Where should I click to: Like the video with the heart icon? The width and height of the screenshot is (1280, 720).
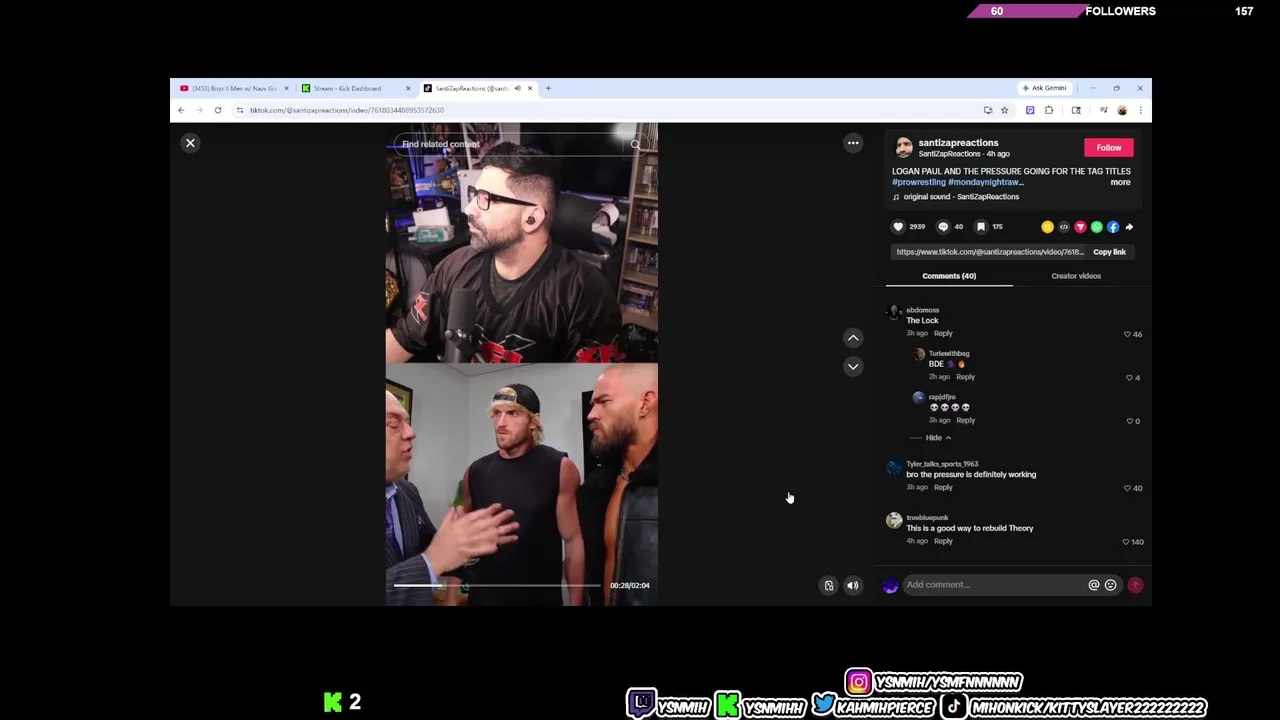(x=898, y=227)
